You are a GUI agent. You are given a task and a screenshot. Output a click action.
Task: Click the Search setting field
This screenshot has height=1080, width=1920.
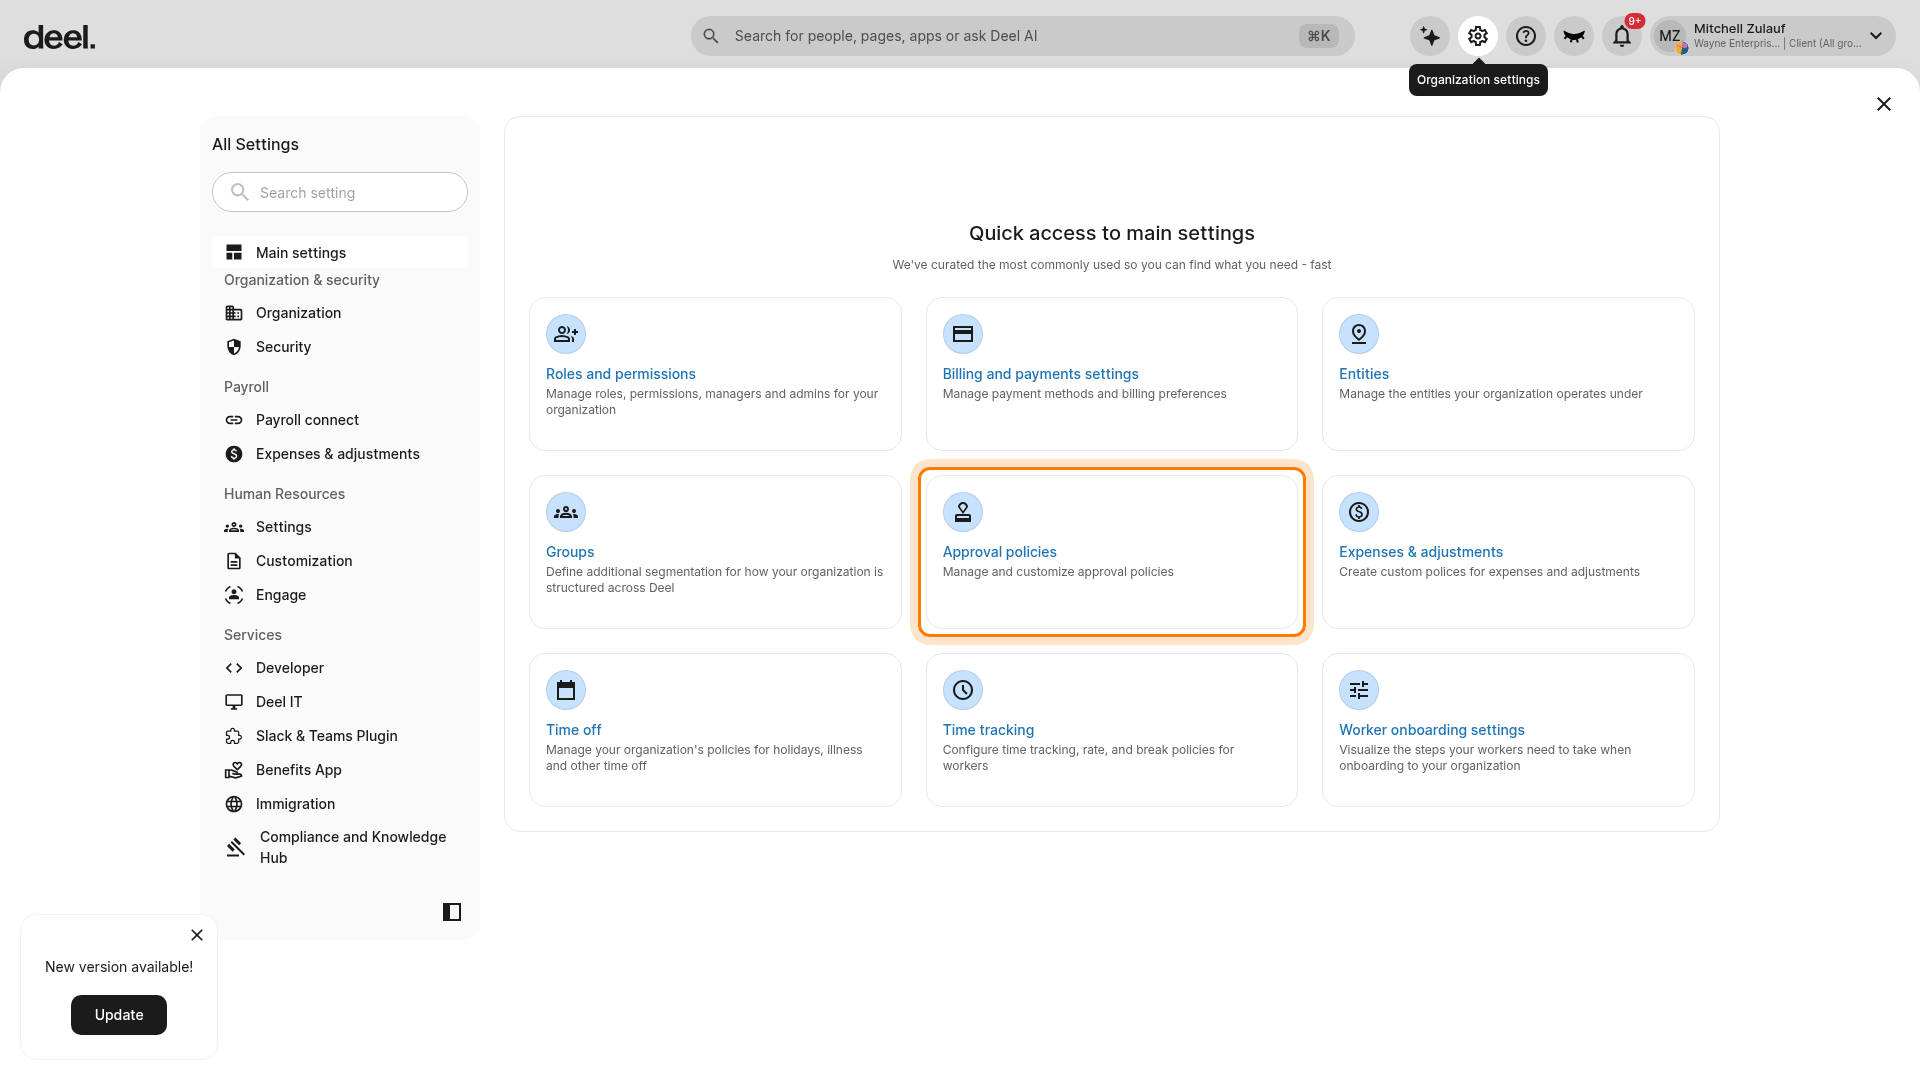click(x=340, y=192)
